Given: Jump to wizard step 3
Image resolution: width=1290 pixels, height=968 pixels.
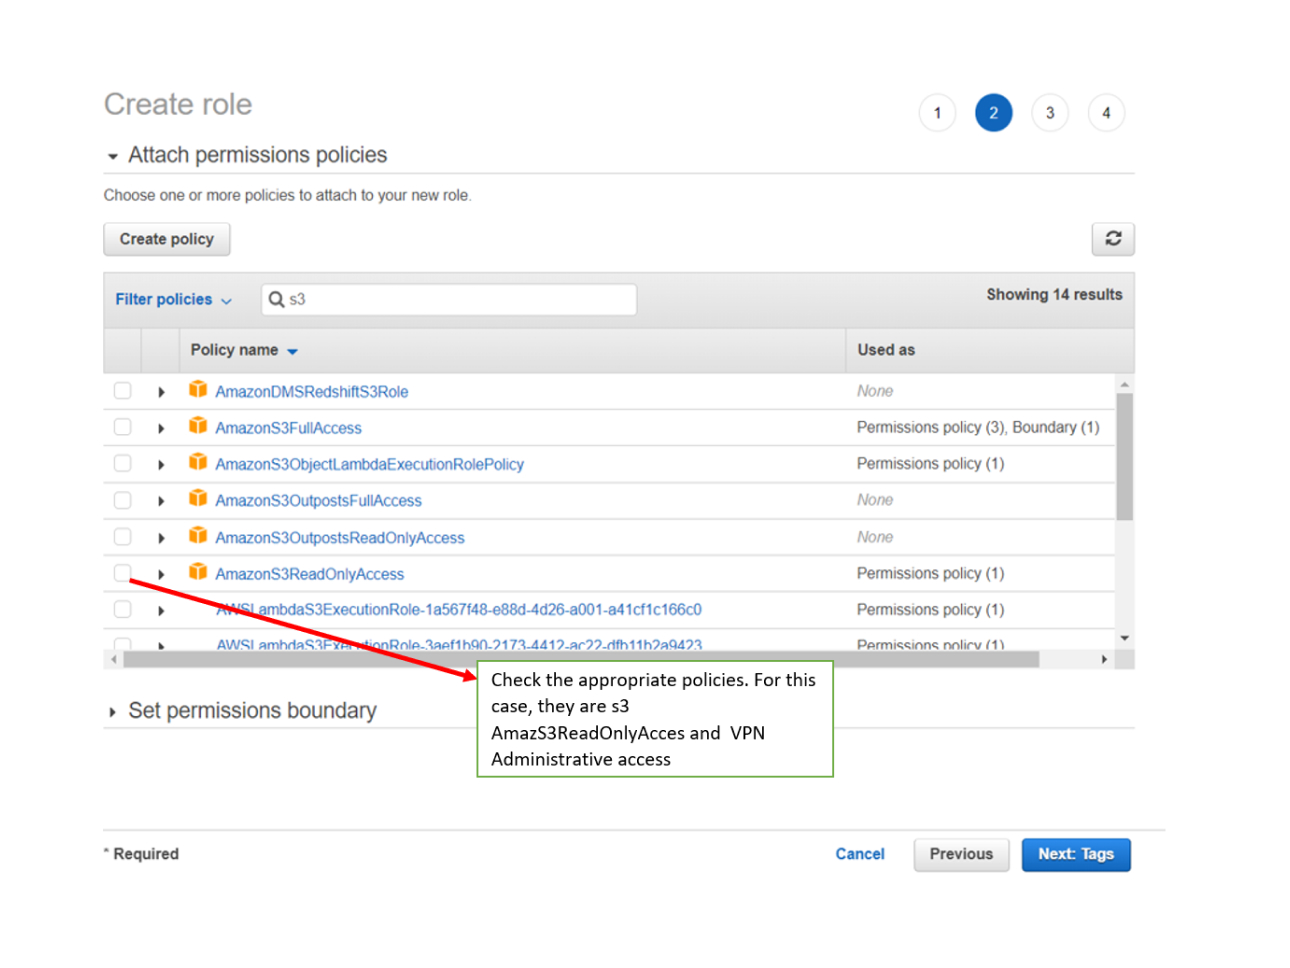Looking at the screenshot, I should [1050, 113].
